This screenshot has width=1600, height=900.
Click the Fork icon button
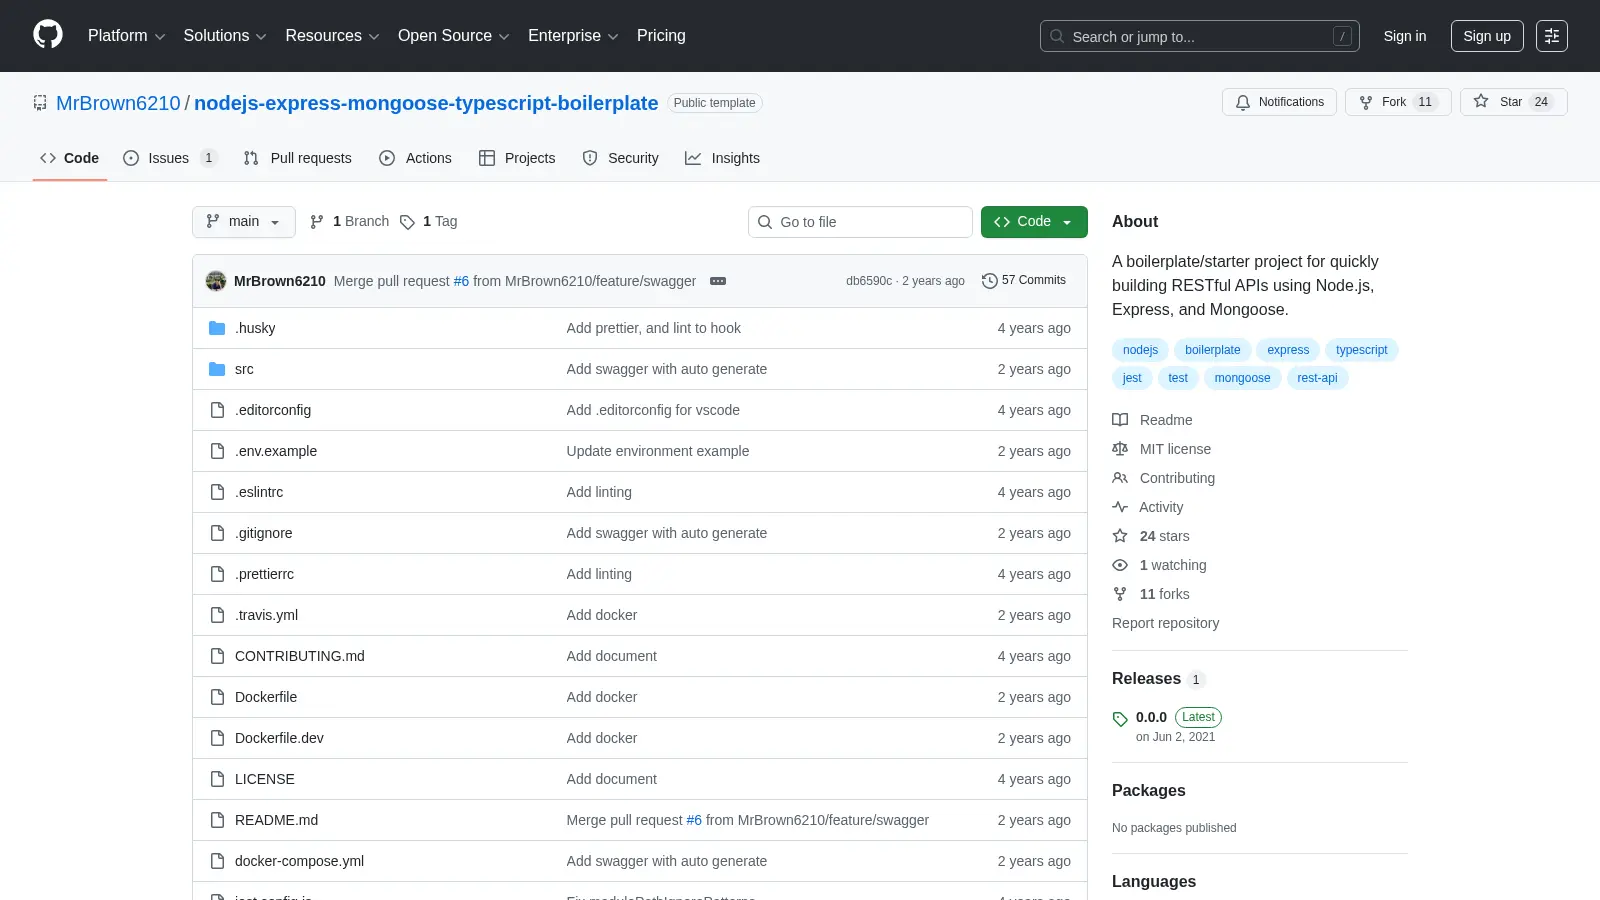tap(1366, 102)
